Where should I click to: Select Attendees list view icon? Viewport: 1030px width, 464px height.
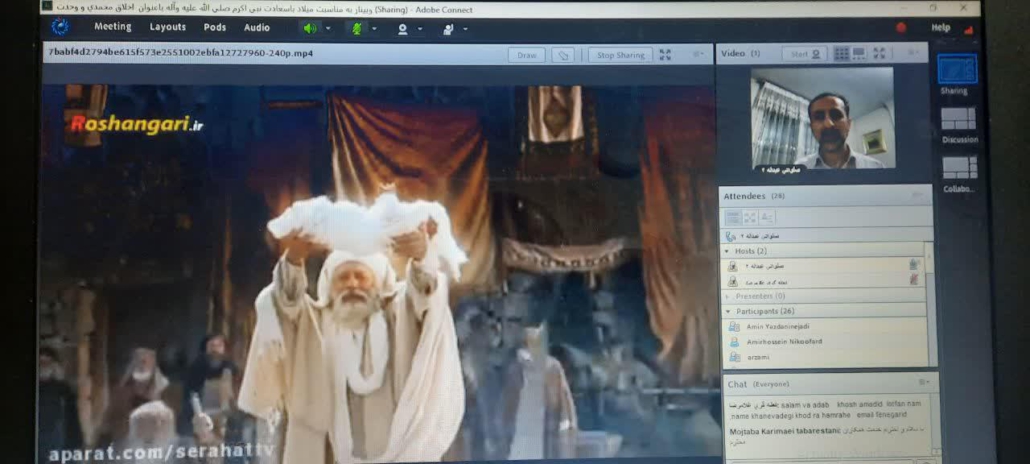[x=734, y=217]
